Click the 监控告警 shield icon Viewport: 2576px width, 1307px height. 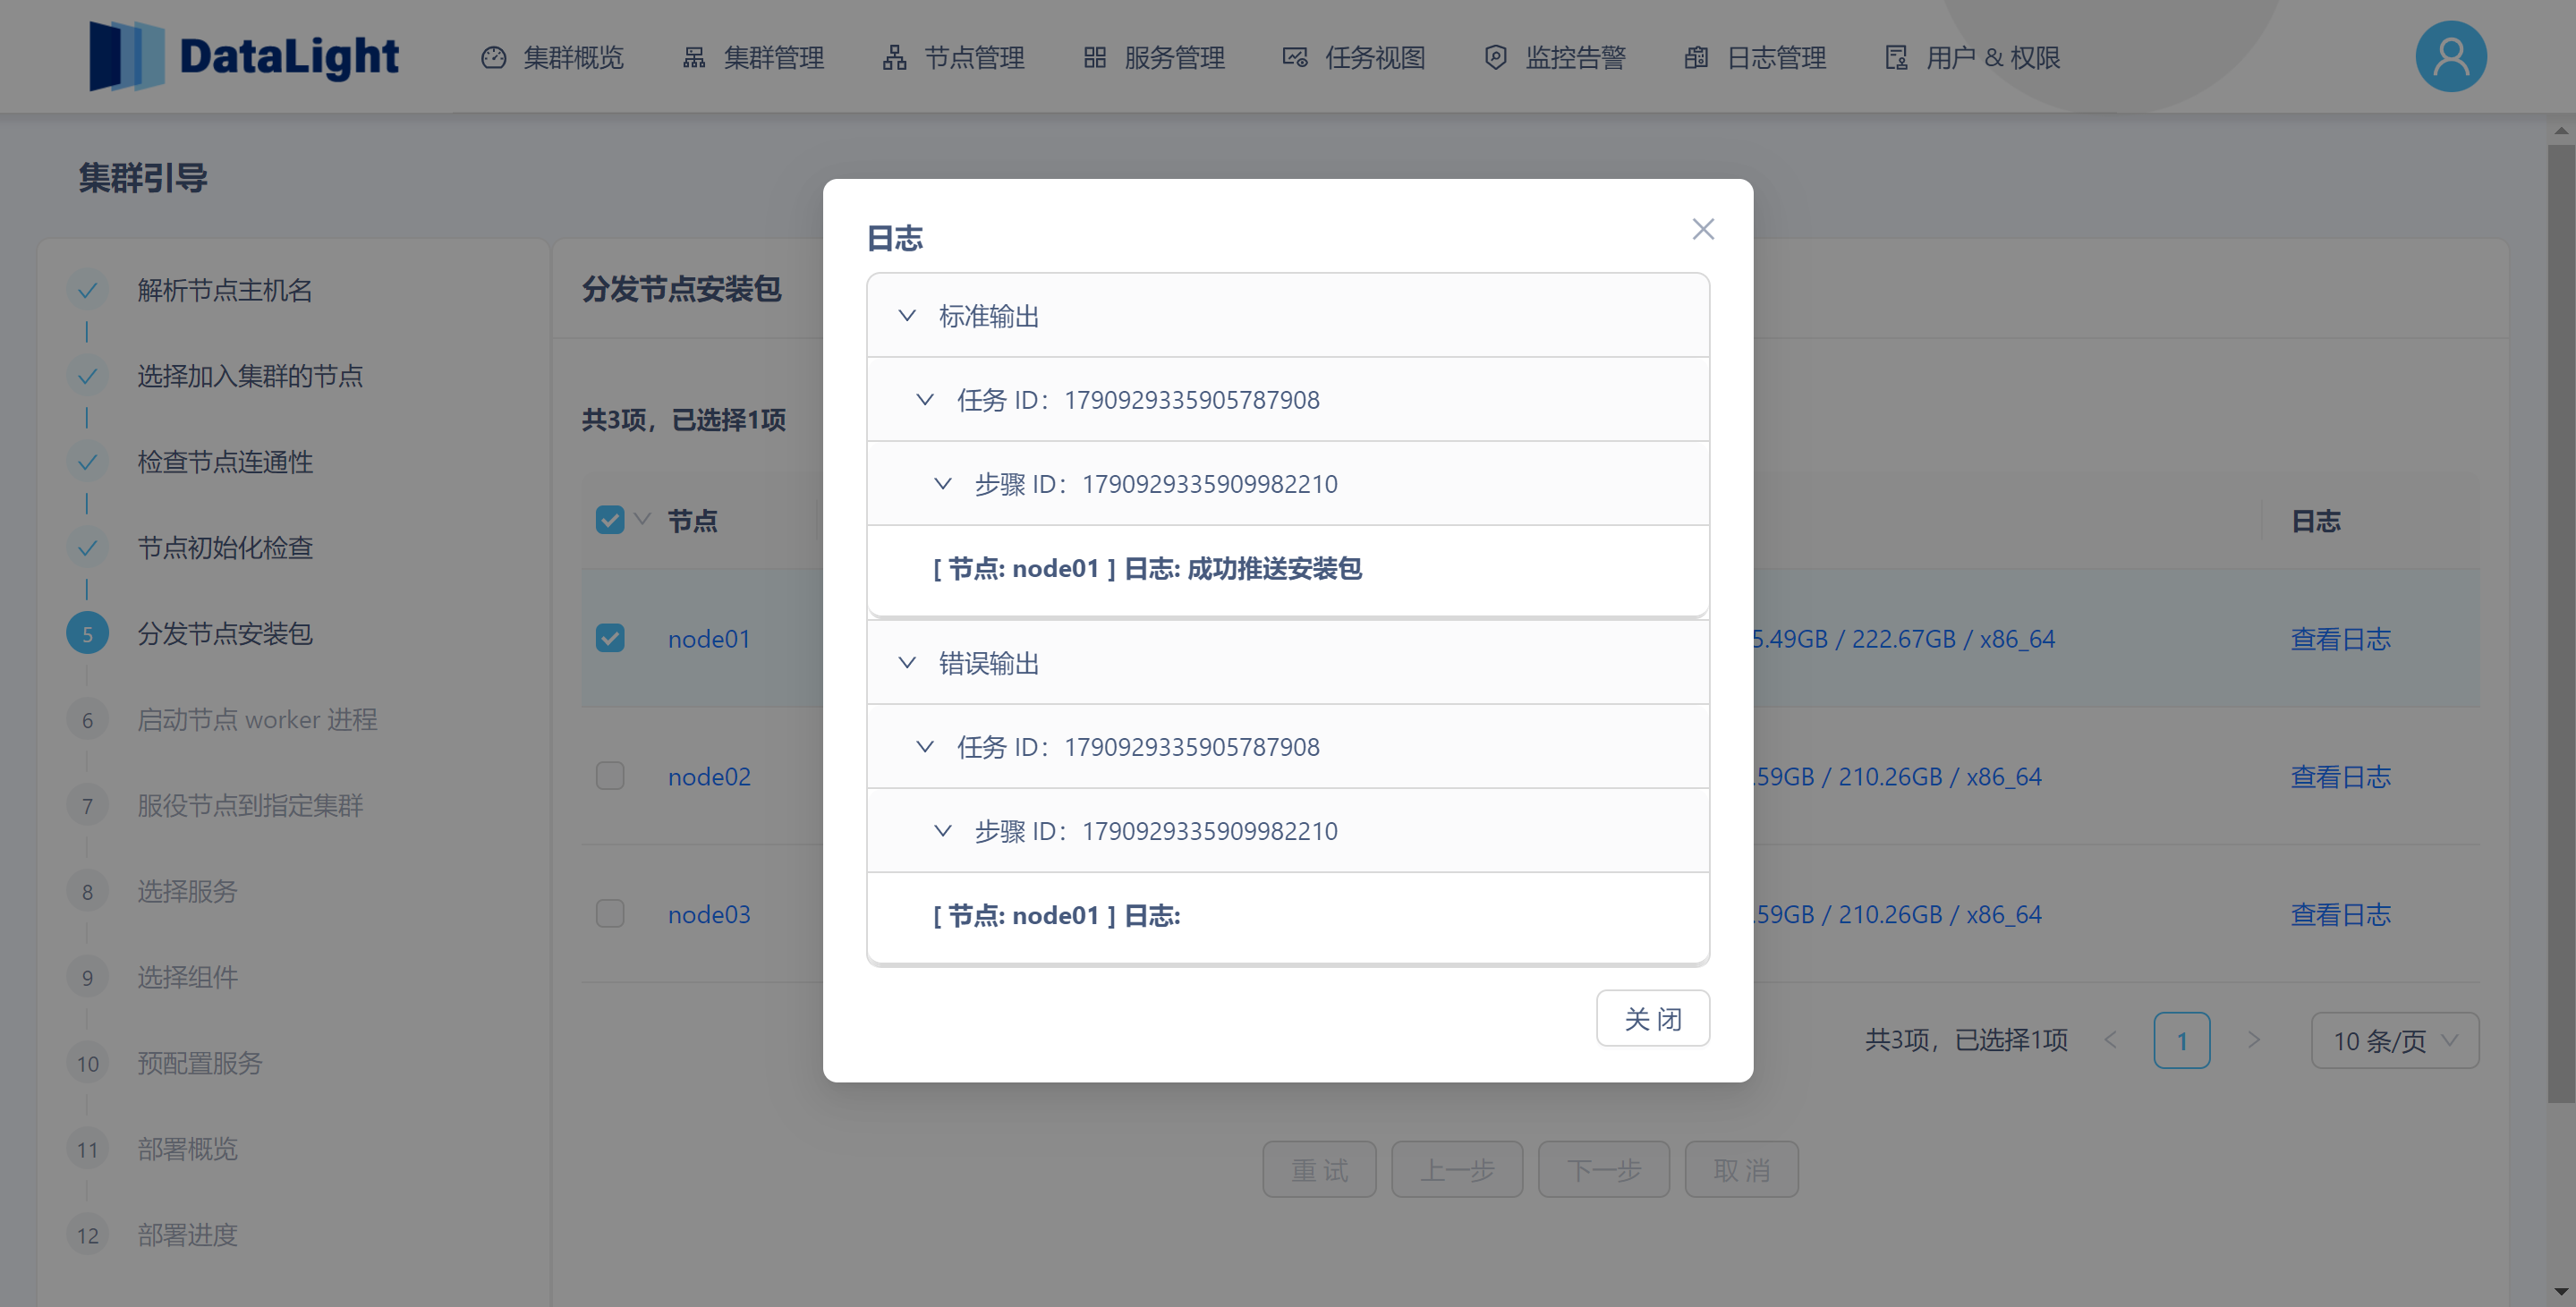[x=1496, y=58]
